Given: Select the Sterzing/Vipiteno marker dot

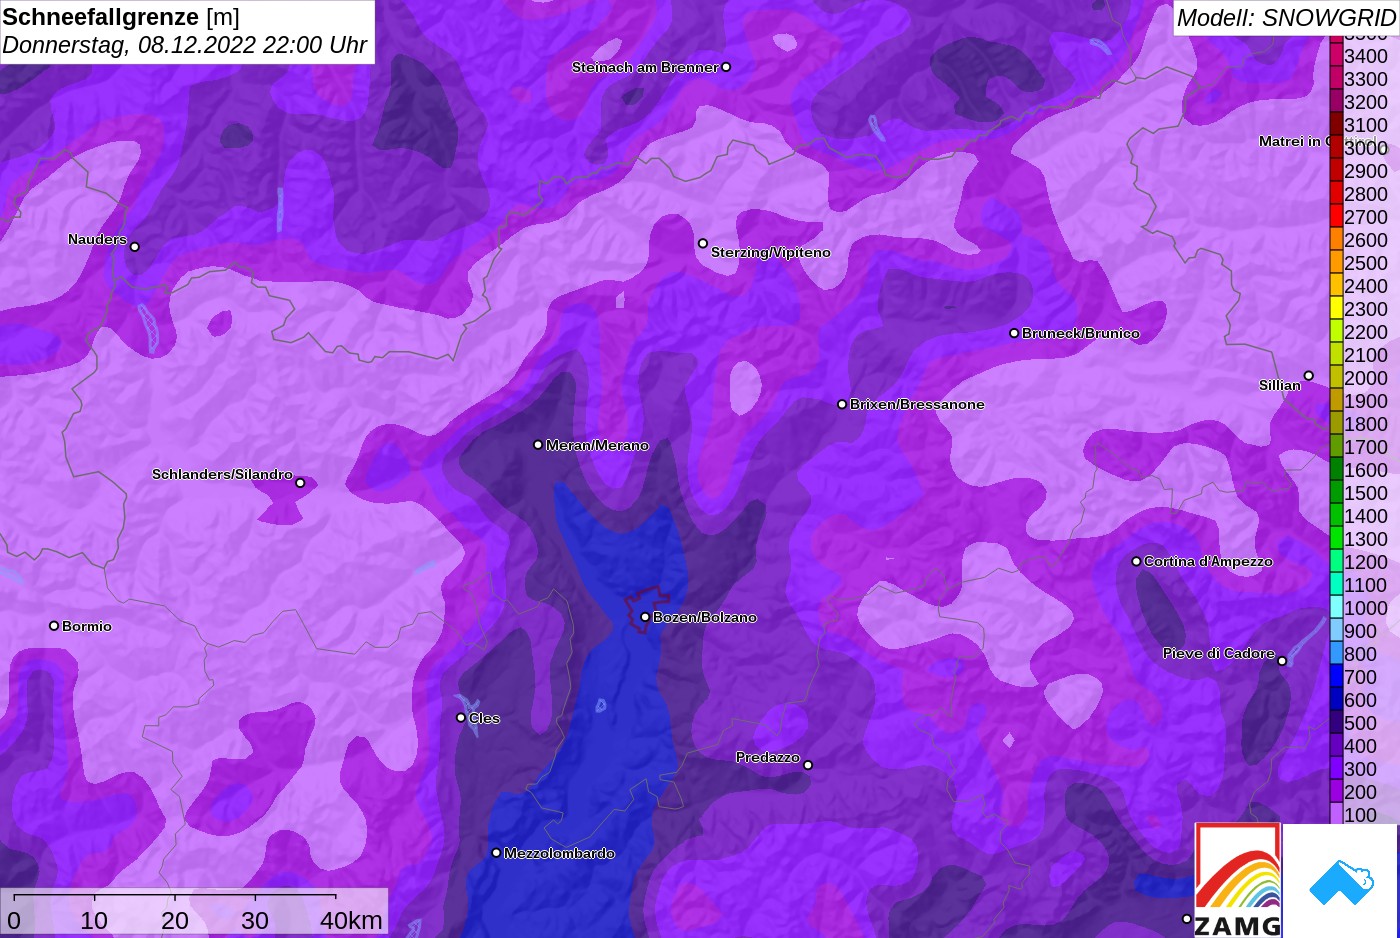Looking at the screenshot, I should (703, 243).
